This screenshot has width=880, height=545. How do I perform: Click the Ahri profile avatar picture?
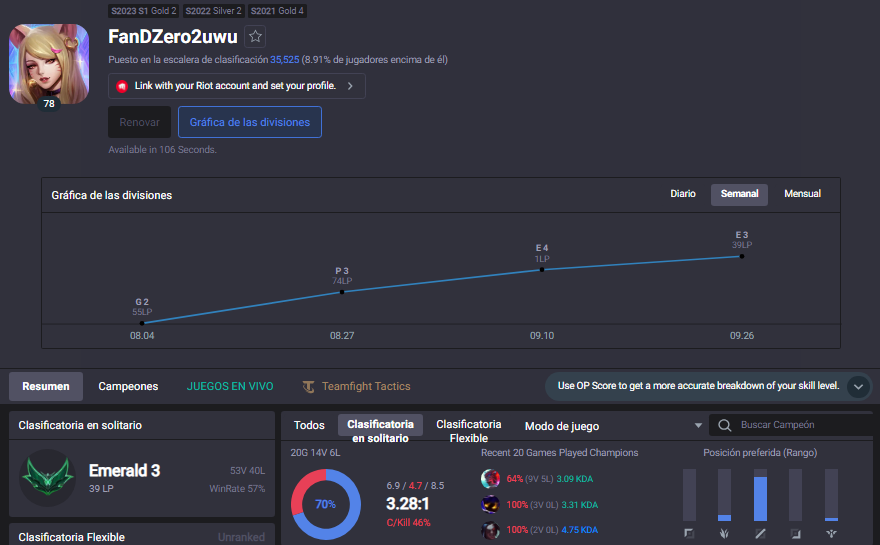(x=49, y=64)
